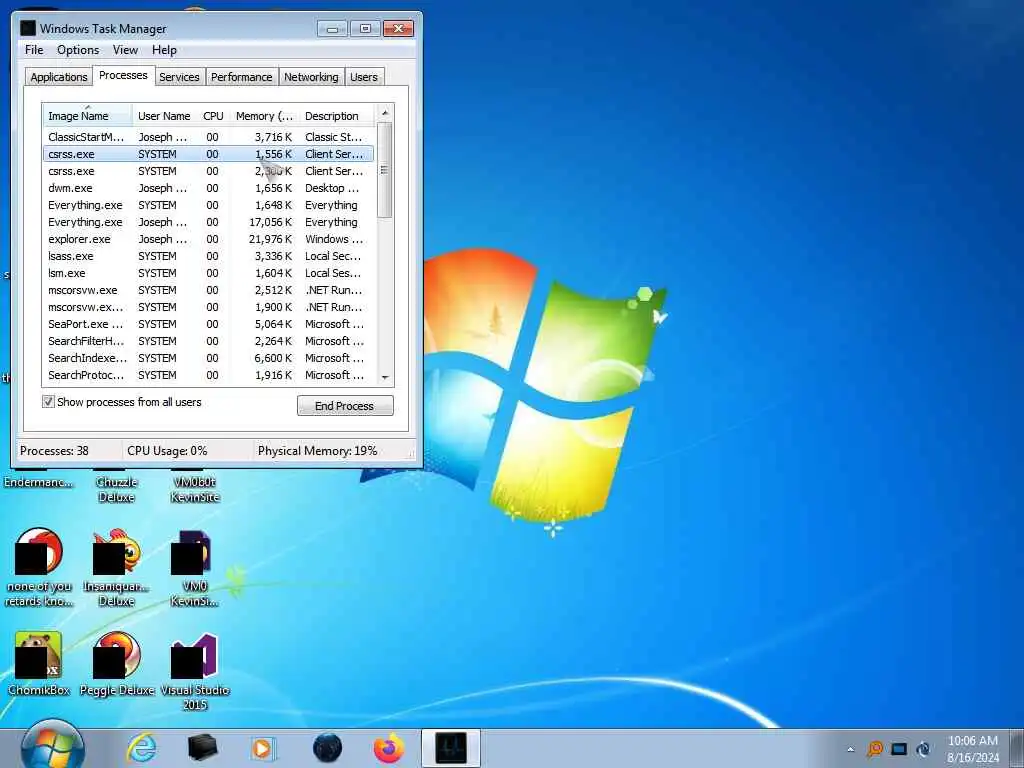The width and height of the screenshot is (1024, 768).
Task: Select the SearchIndexe... process row
Action: tap(209, 358)
